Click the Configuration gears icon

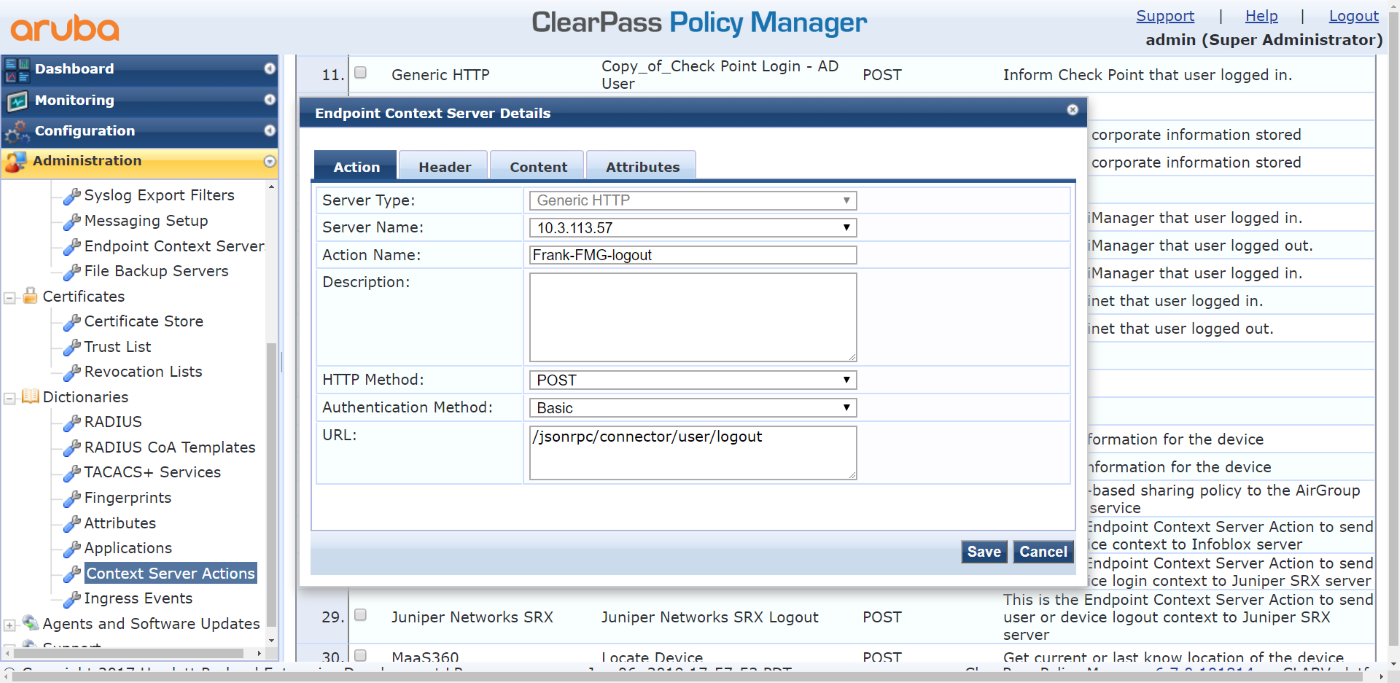(17, 131)
